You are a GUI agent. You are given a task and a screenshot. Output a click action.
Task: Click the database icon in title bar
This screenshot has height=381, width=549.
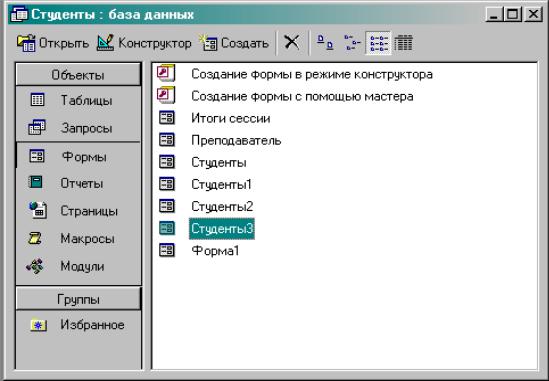click(19, 14)
